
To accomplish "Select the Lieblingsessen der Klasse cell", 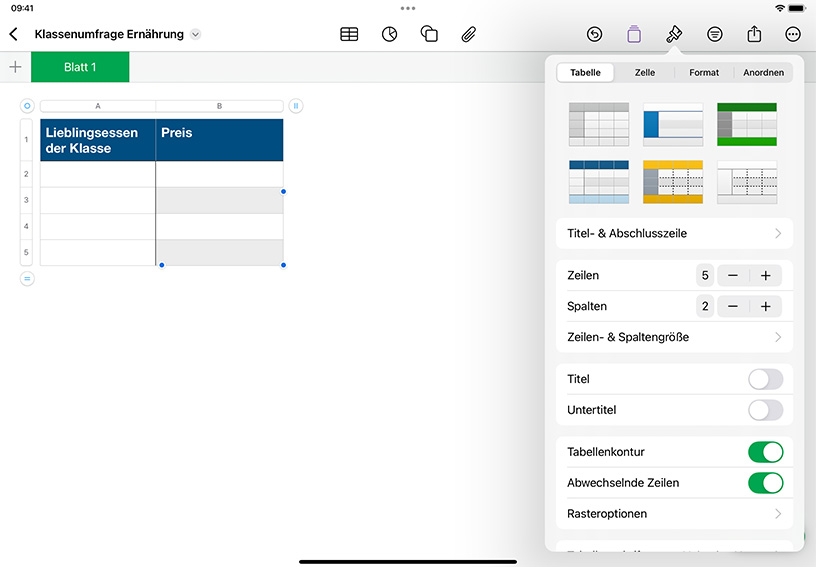I will pyautogui.click(x=98, y=140).
